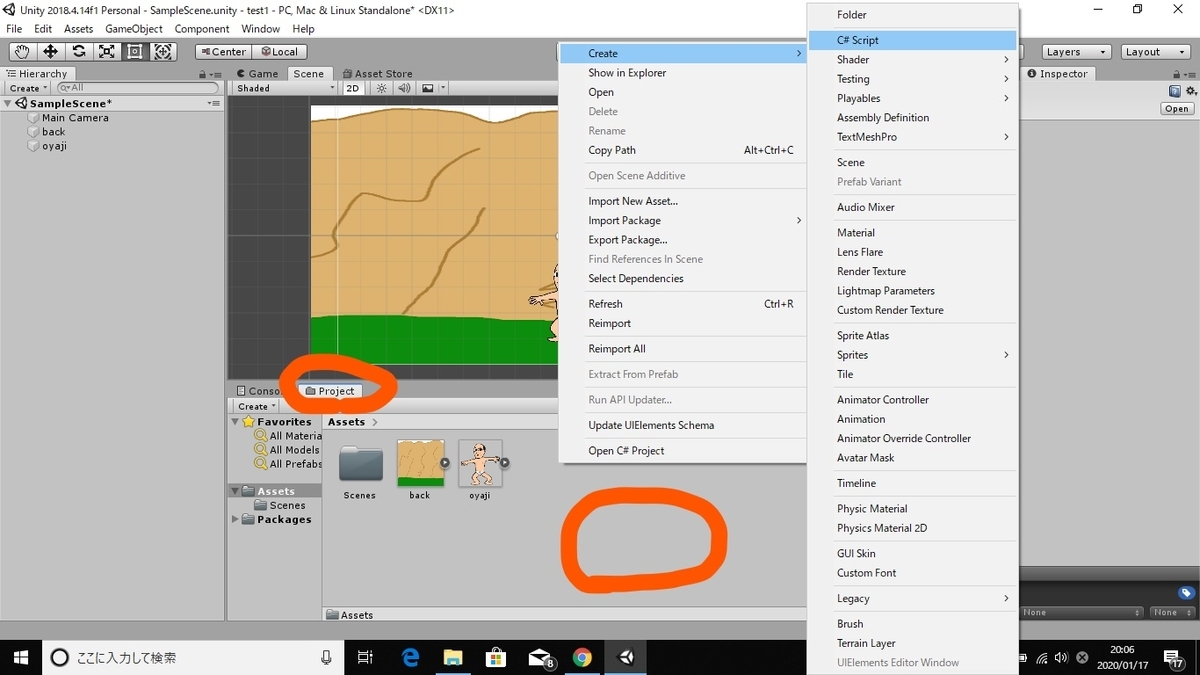Select back object in Hierarchy
This screenshot has height=675, width=1200.
coord(53,132)
